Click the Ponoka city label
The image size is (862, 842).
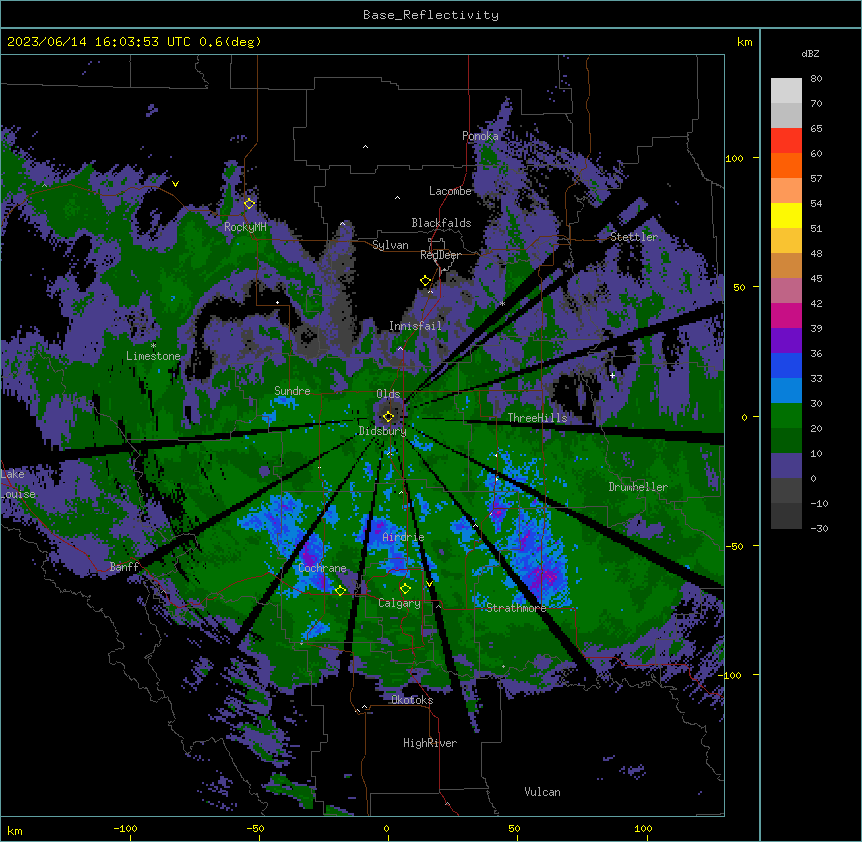coord(480,136)
